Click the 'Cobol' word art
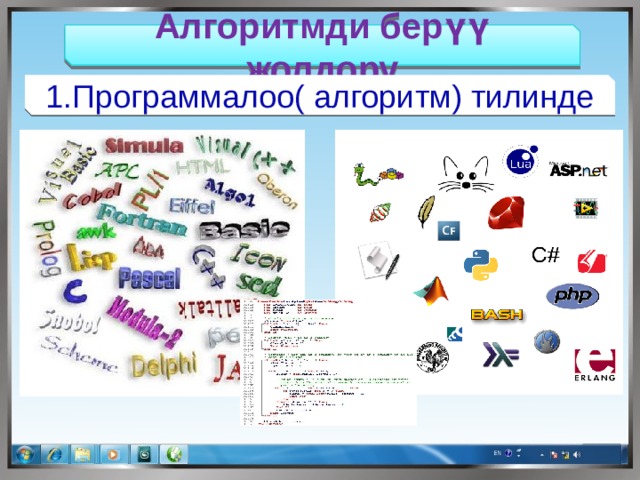 point(92,195)
